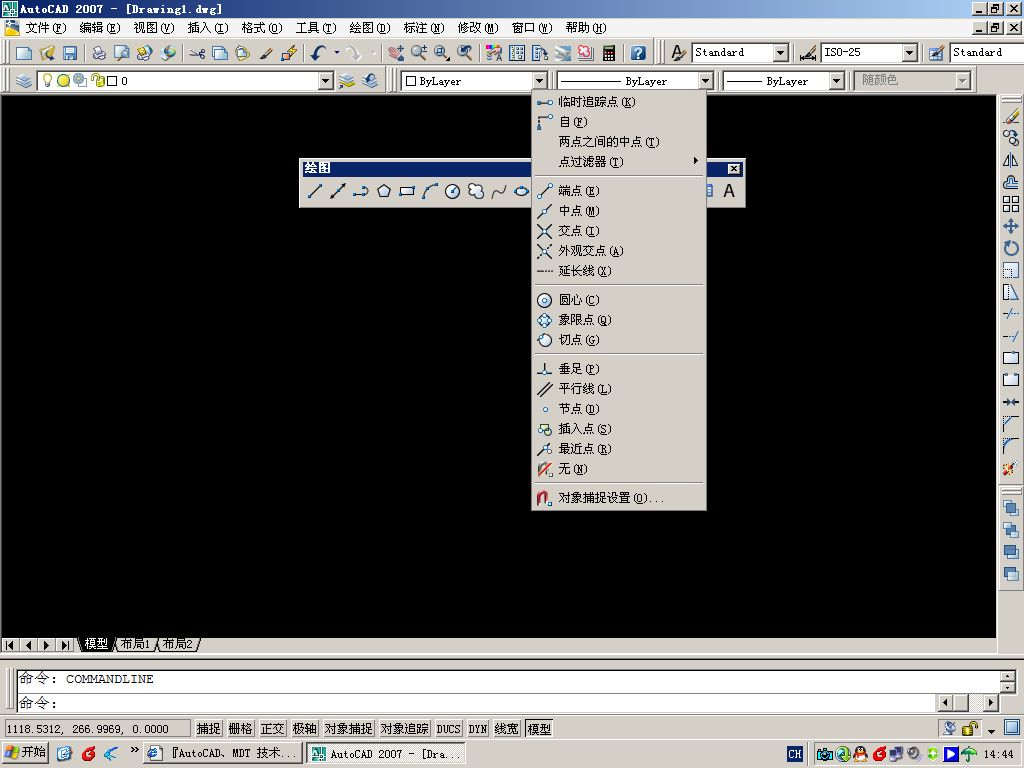This screenshot has height=768, width=1024.
Task: Toggle DUCS in the status bar
Action: coord(449,728)
